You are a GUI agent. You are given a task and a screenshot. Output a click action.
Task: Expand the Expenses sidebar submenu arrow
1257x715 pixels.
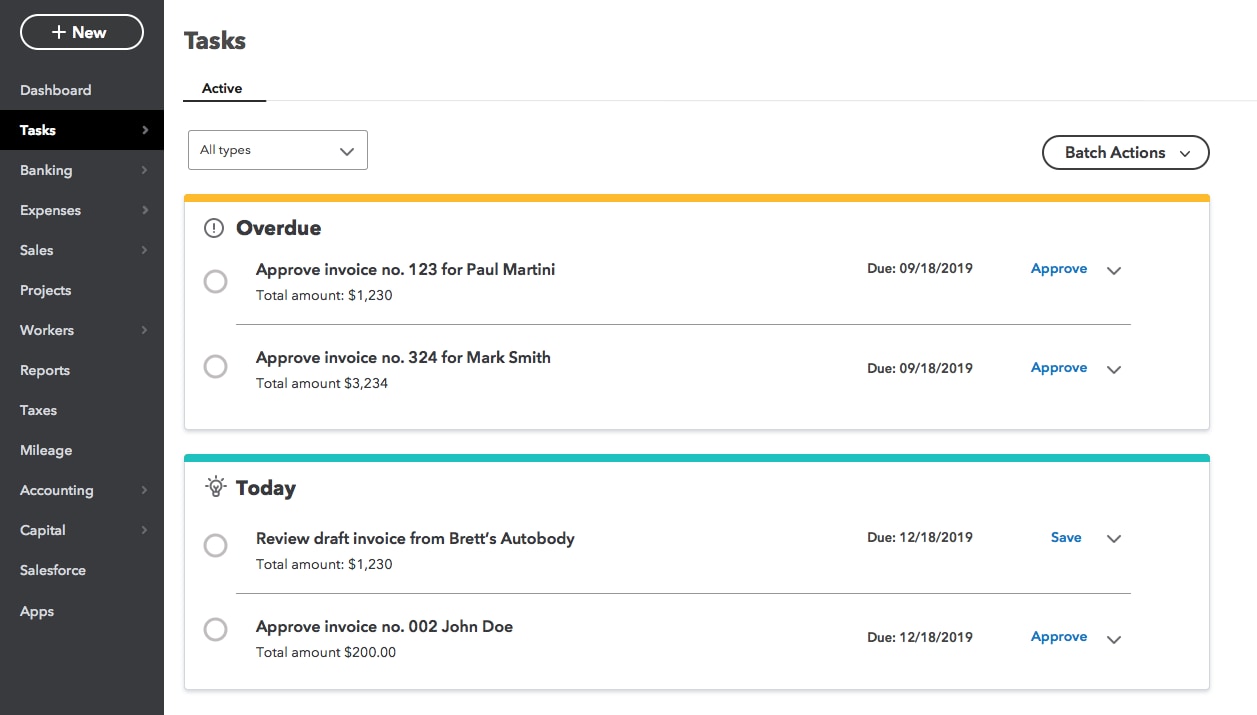[x=145, y=210]
